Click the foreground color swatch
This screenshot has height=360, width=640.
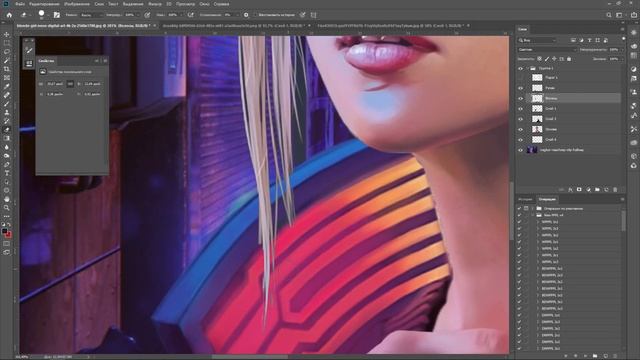click(4, 231)
